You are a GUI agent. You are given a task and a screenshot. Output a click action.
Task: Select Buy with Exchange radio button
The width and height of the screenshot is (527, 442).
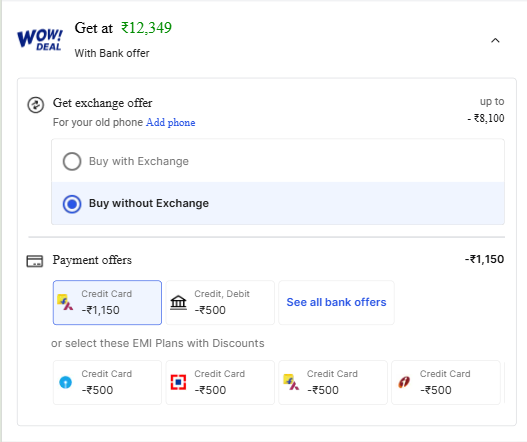72,161
